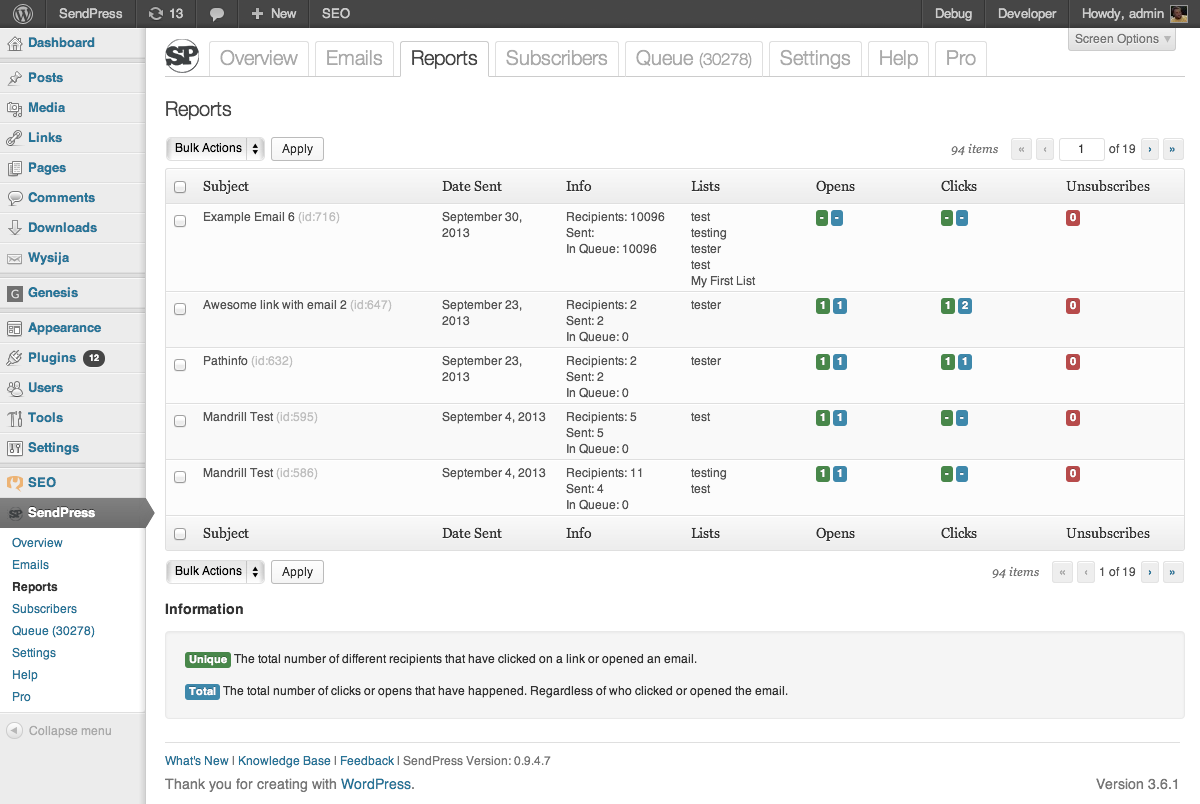Click the blue total Clicks badge for Awesome link
The height and width of the screenshot is (804, 1200).
[964, 306]
